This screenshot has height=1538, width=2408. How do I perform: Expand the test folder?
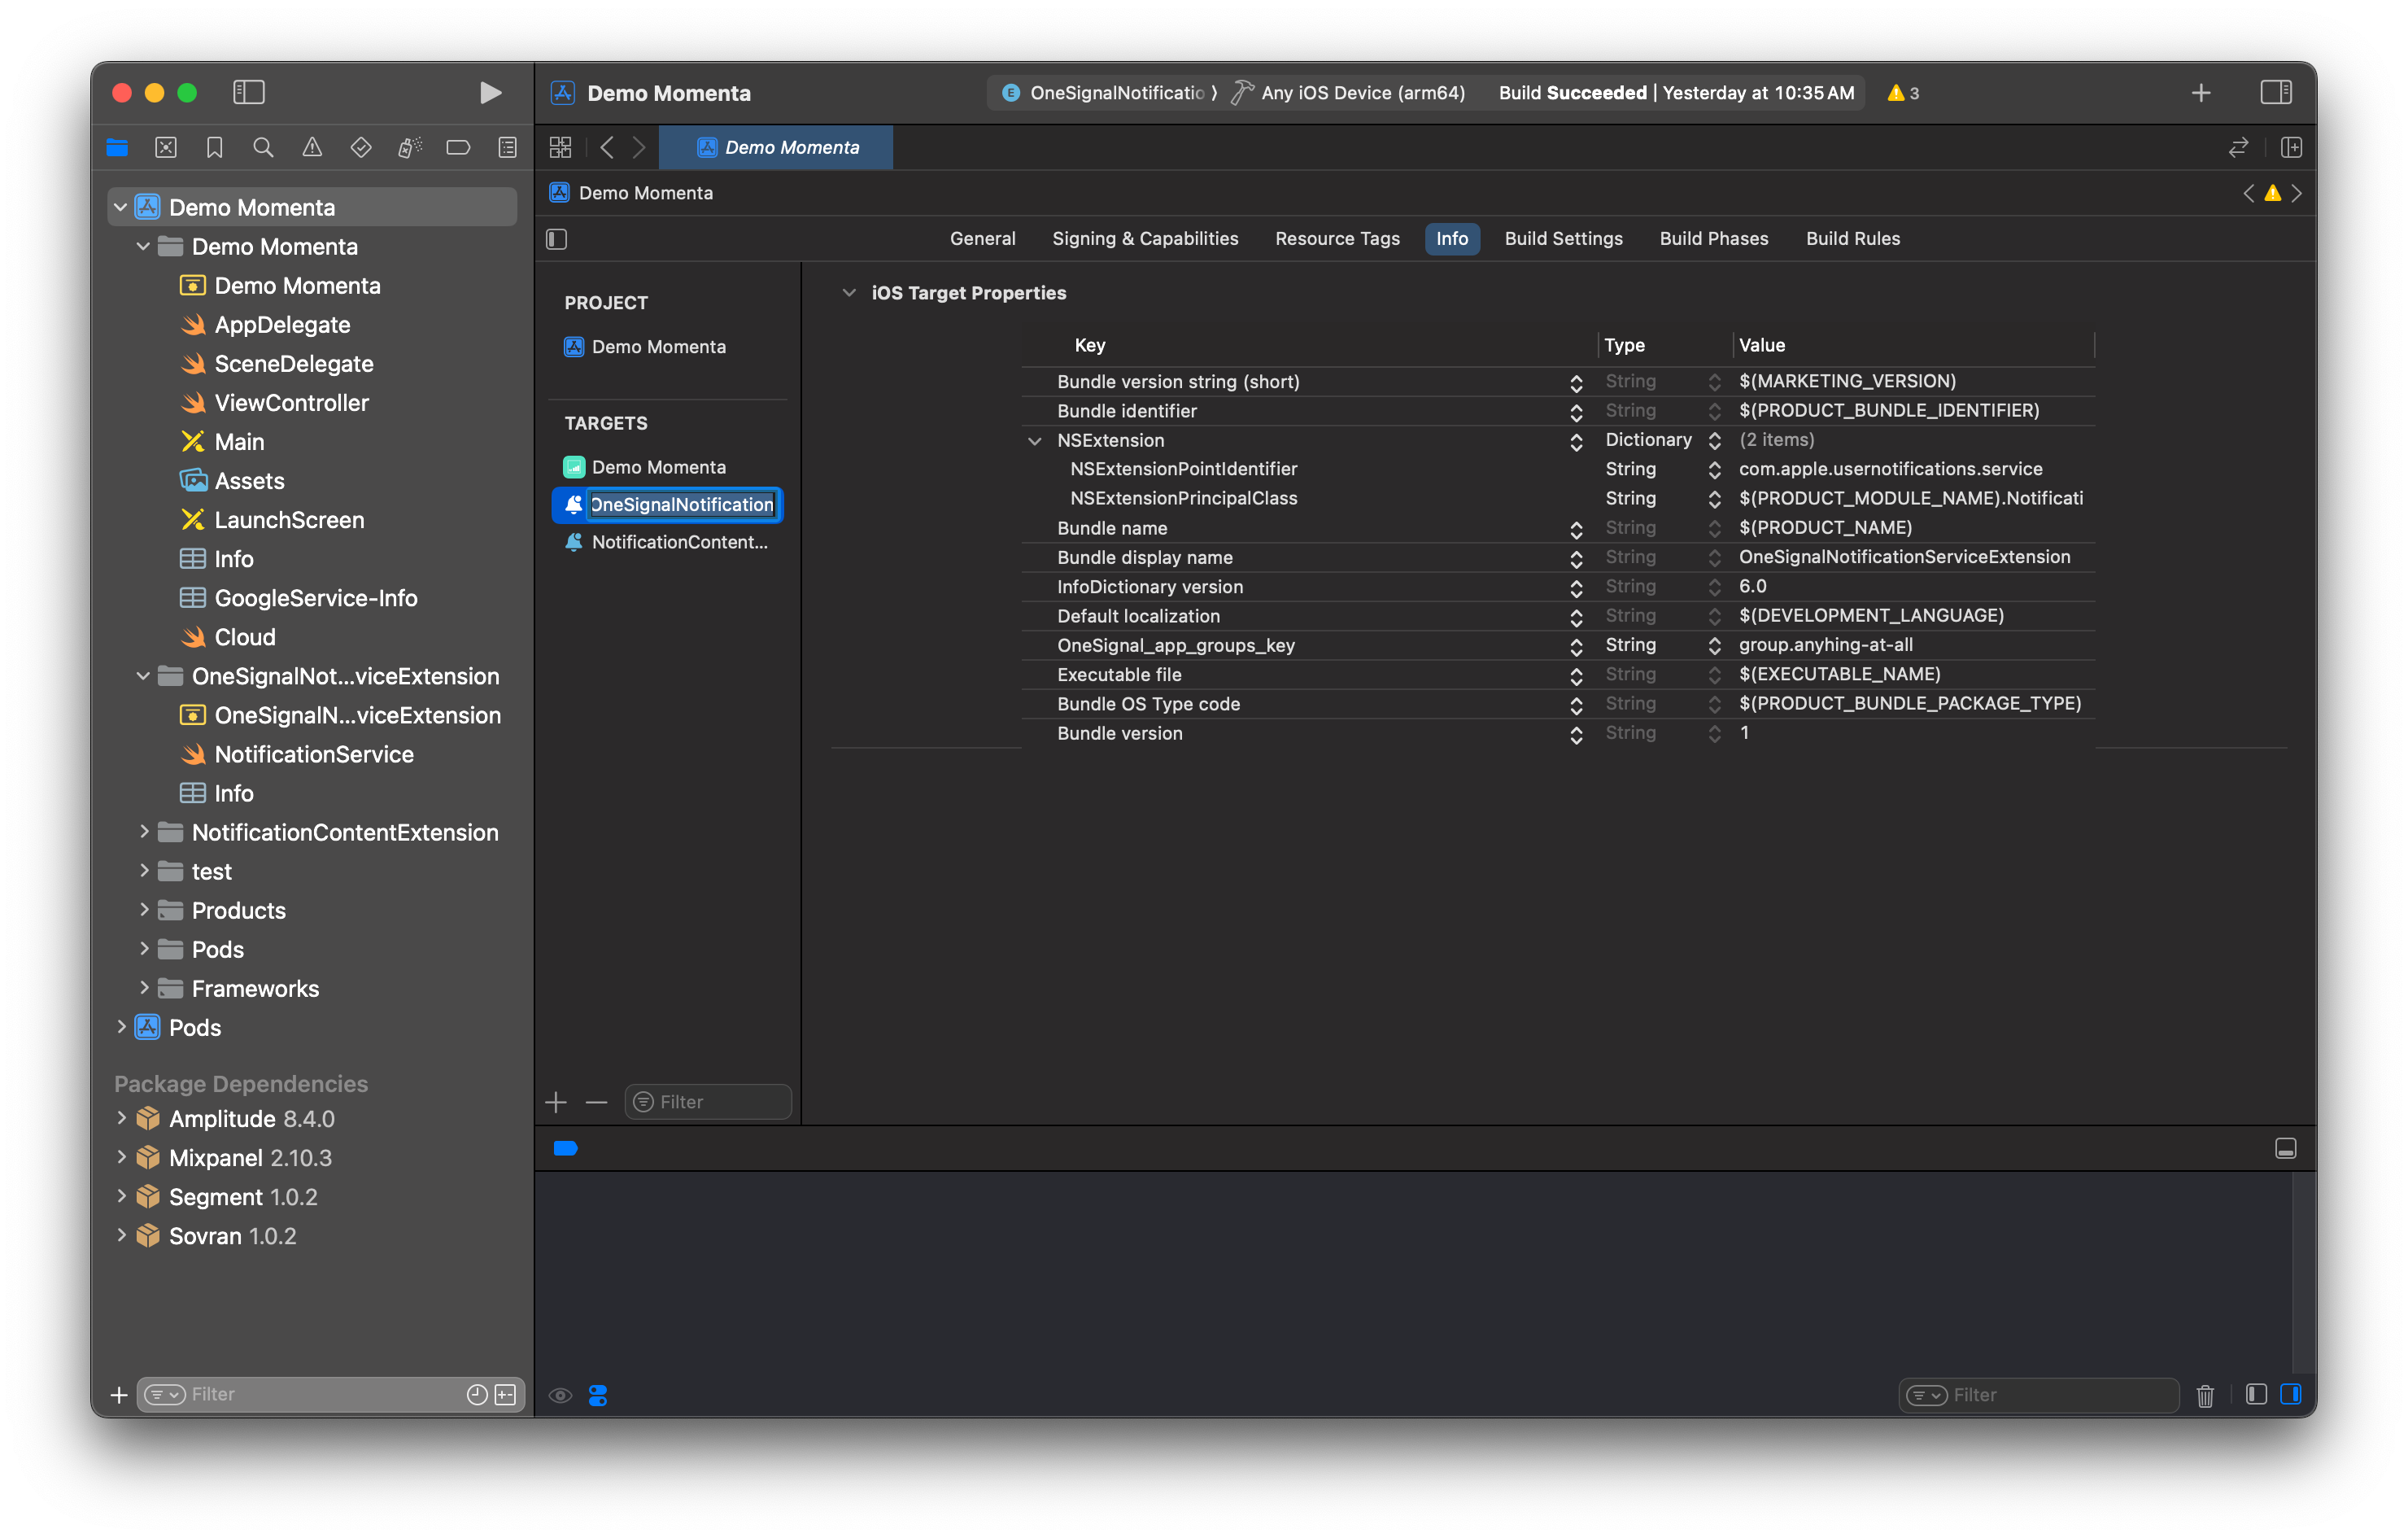[x=144, y=871]
